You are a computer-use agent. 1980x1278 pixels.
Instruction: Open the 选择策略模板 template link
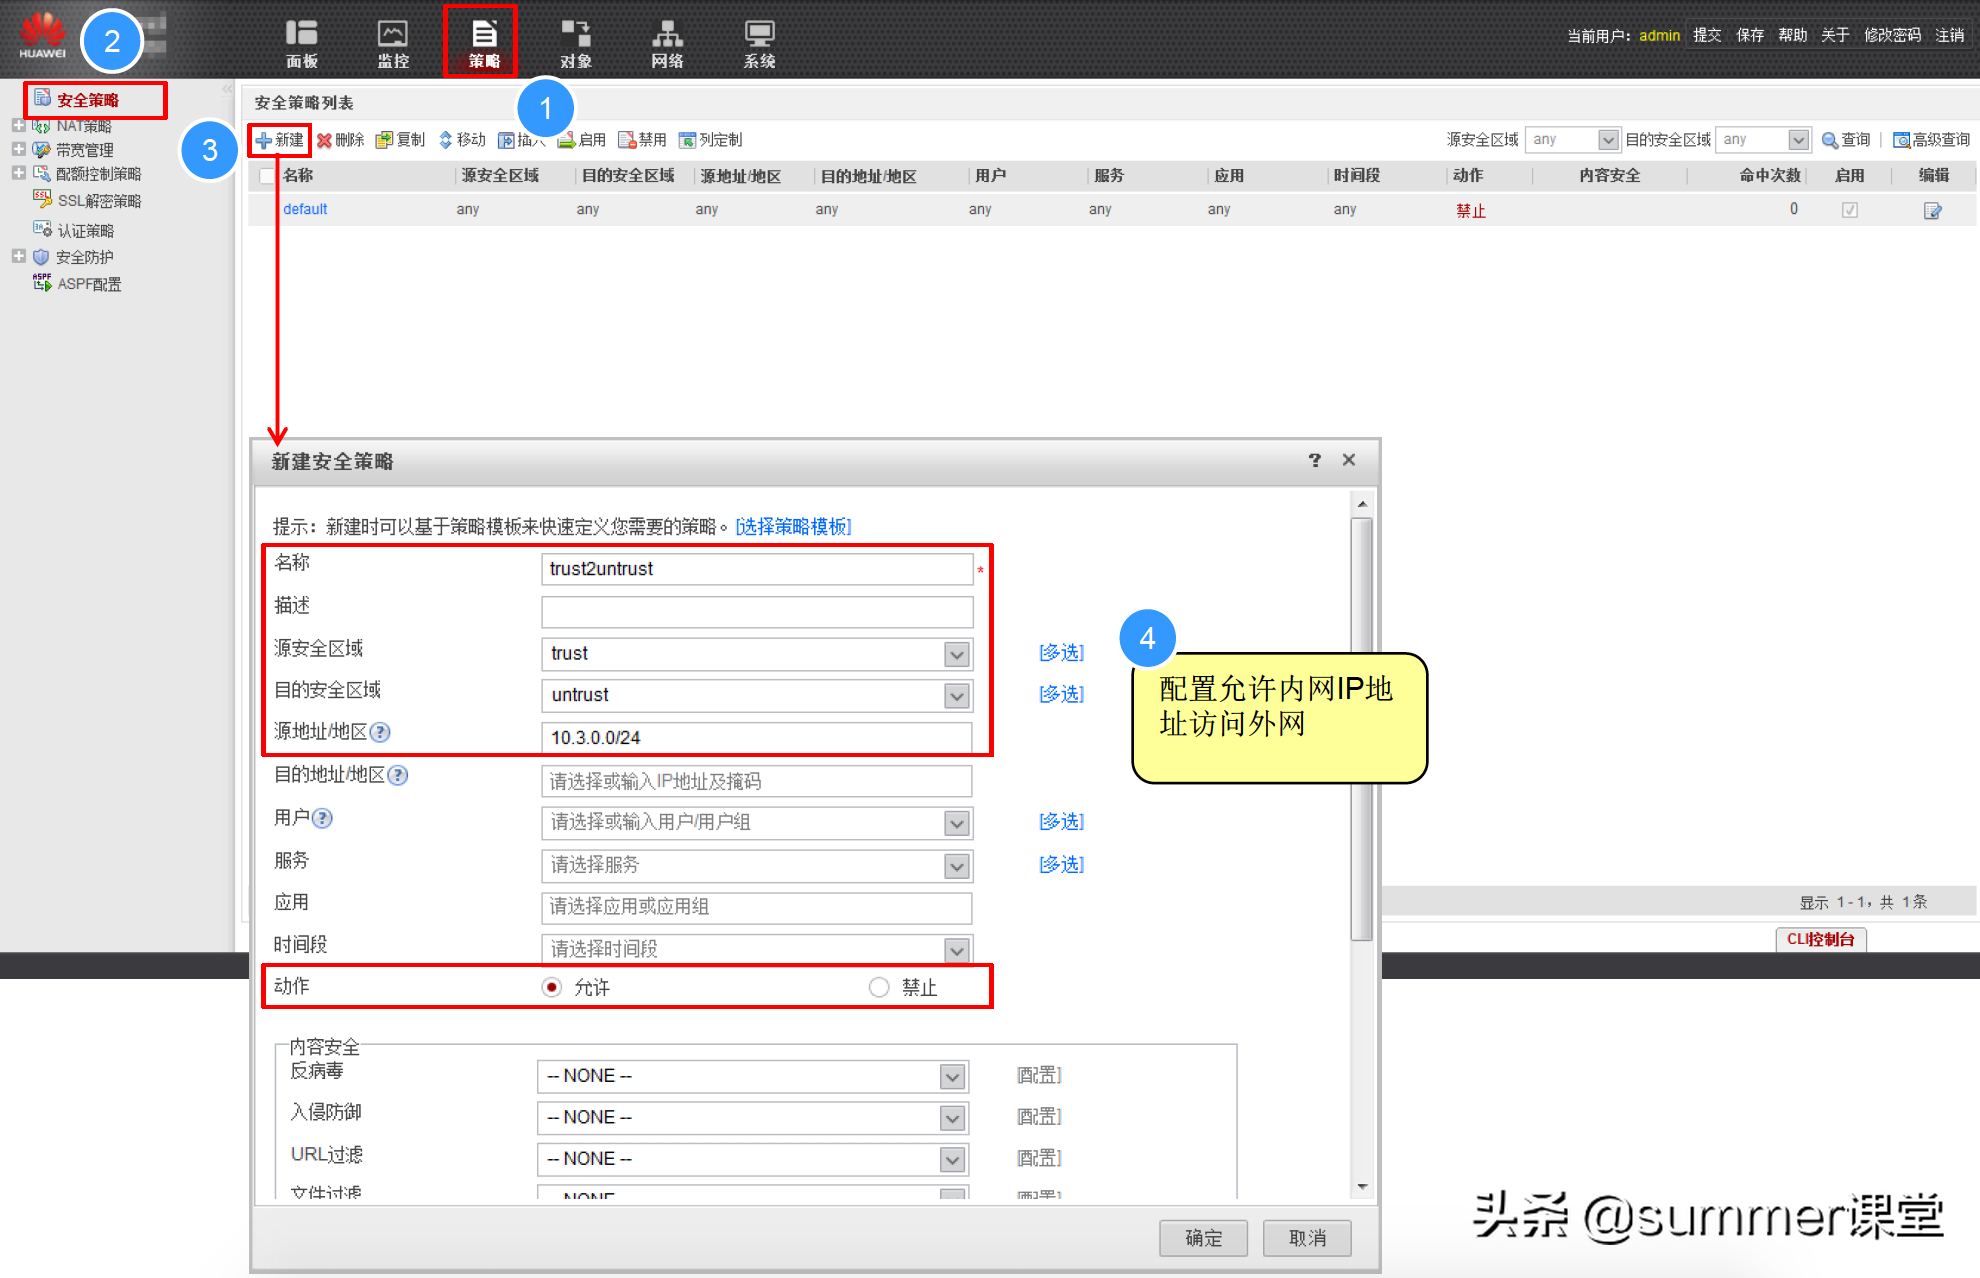point(792,526)
